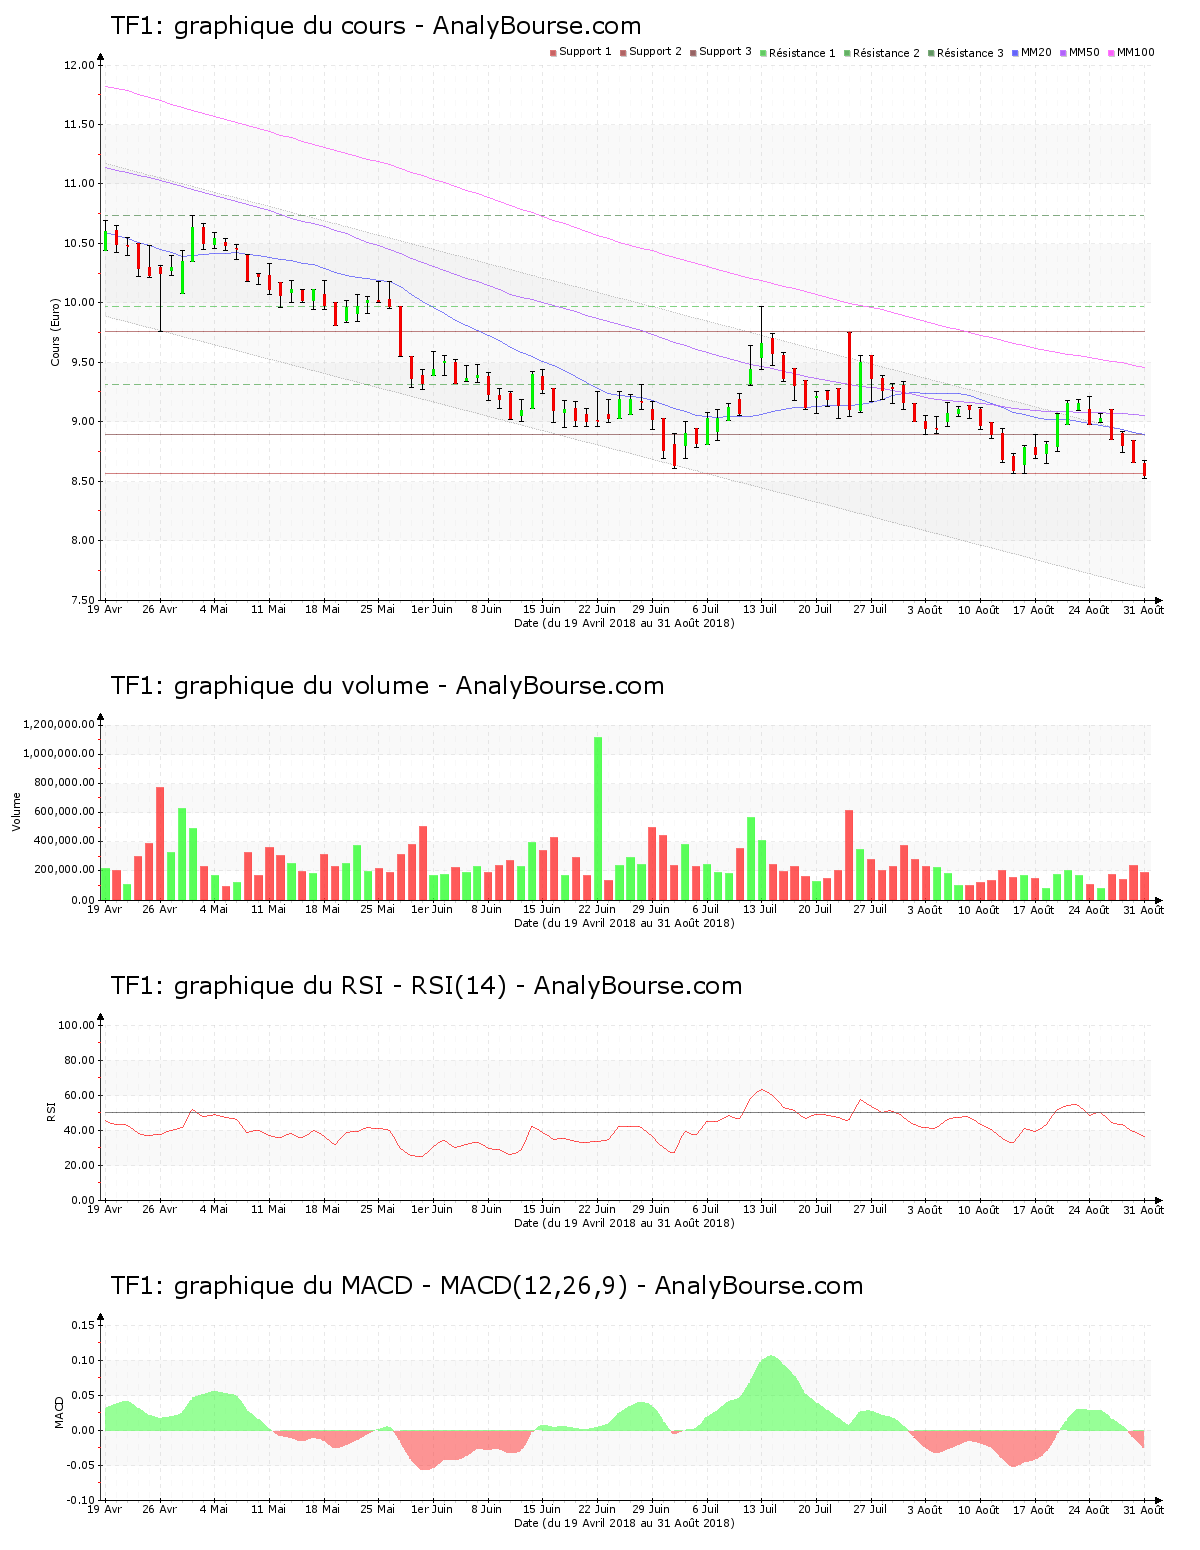This screenshot has height=1550, width=1200.
Task: Click the '13 Juil' date on price chart
Action: (x=760, y=609)
